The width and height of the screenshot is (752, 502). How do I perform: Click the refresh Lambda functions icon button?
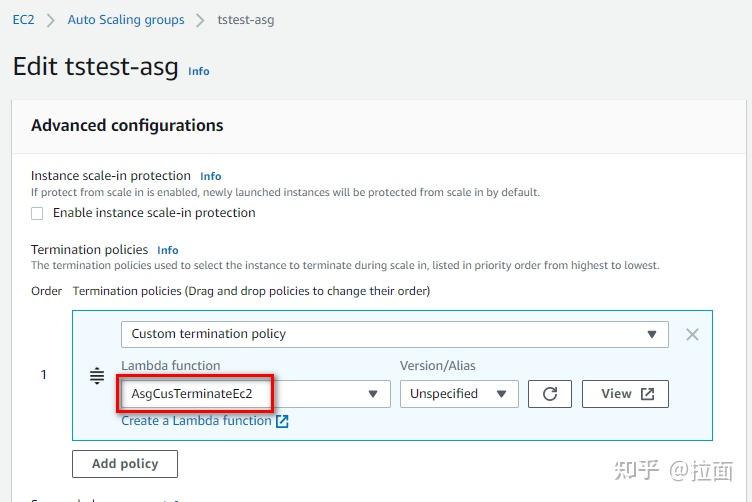pos(549,394)
